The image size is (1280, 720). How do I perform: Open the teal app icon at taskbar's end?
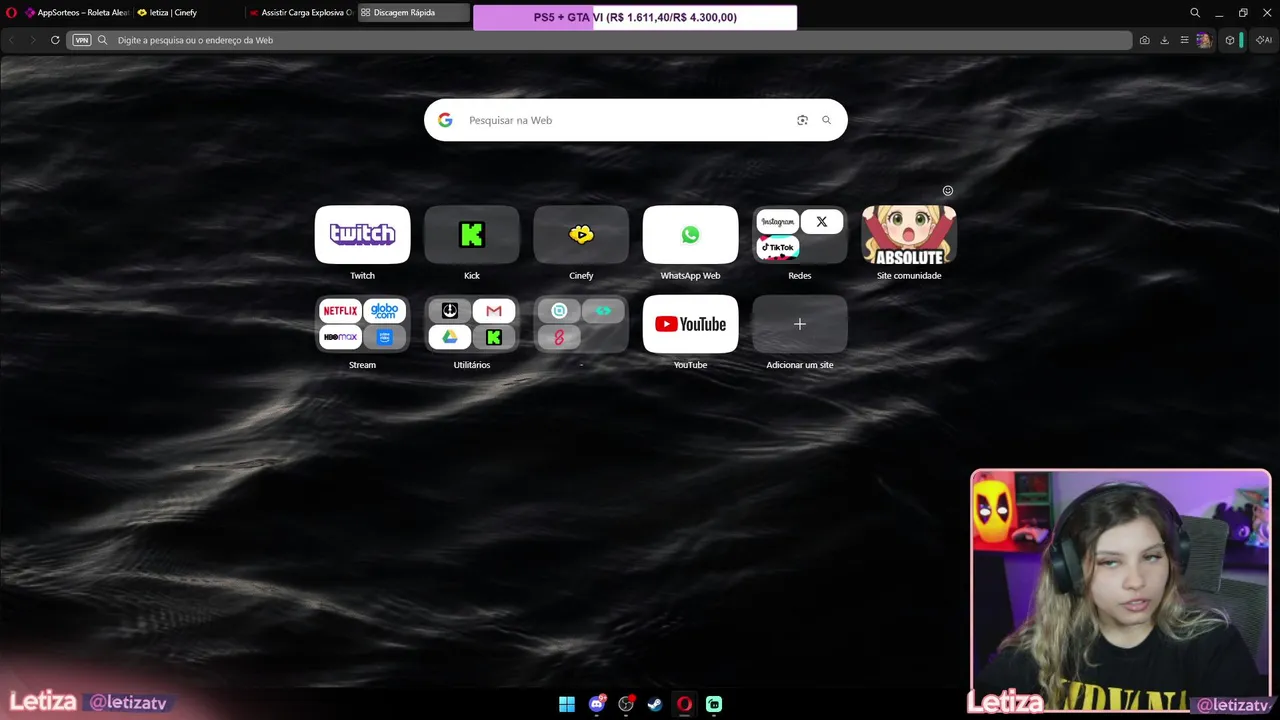pos(714,704)
